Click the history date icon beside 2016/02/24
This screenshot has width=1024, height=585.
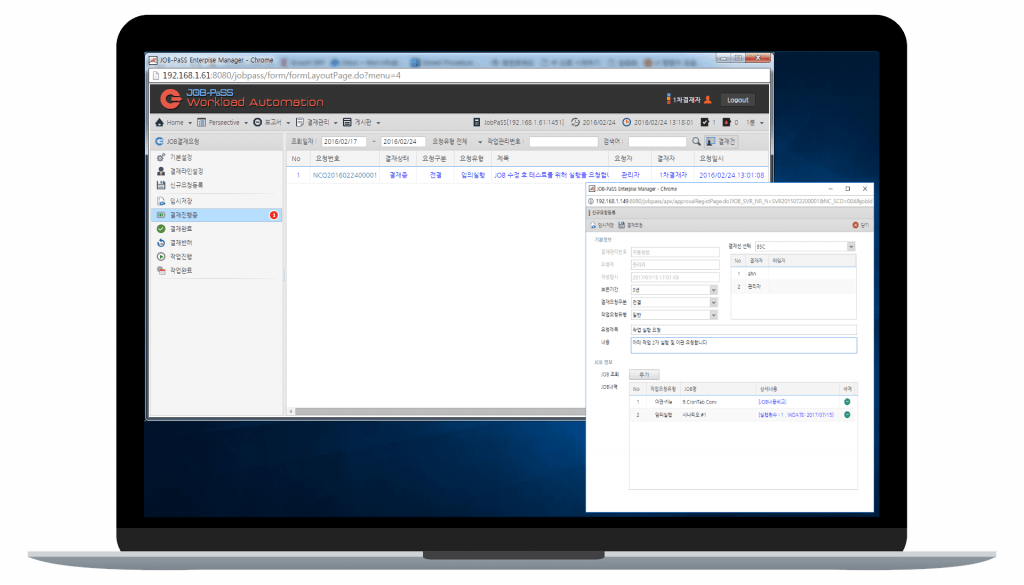point(575,122)
